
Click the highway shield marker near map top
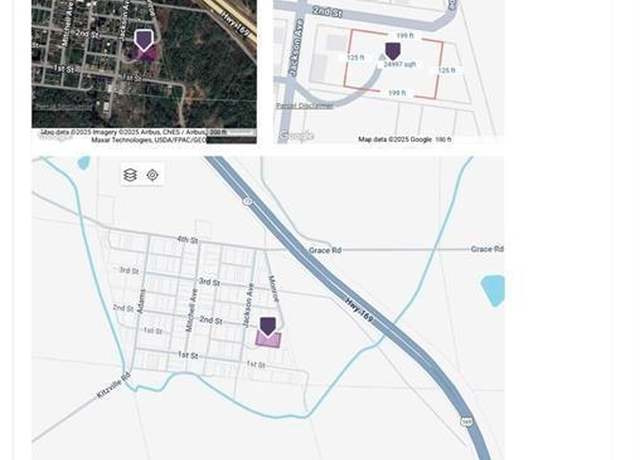tap(248, 202)
